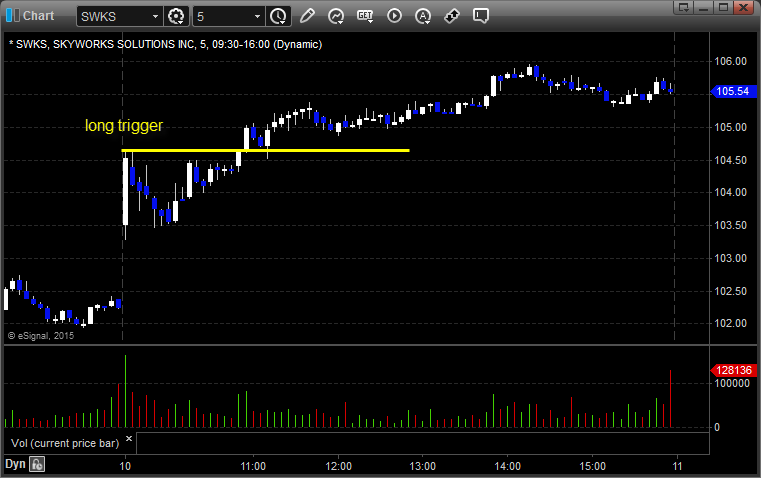Open the studies chart-line menu
The height and width of the screenshot is (478, 761).
(x=336, y=16)
